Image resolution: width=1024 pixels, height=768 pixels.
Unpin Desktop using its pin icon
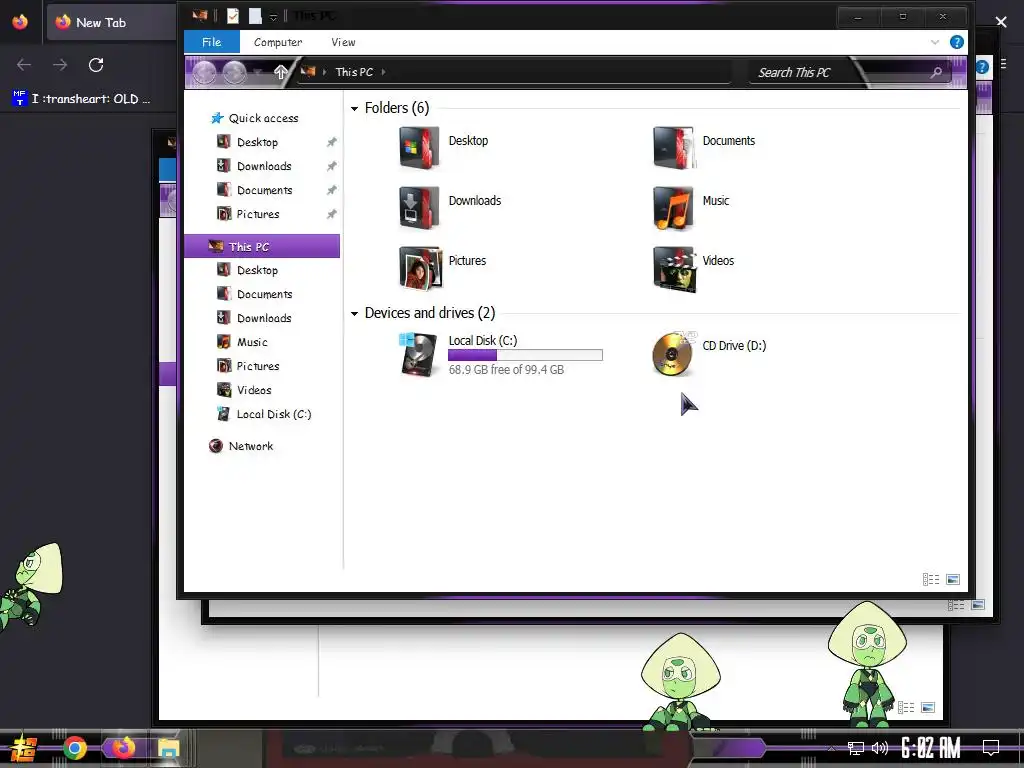332,142
